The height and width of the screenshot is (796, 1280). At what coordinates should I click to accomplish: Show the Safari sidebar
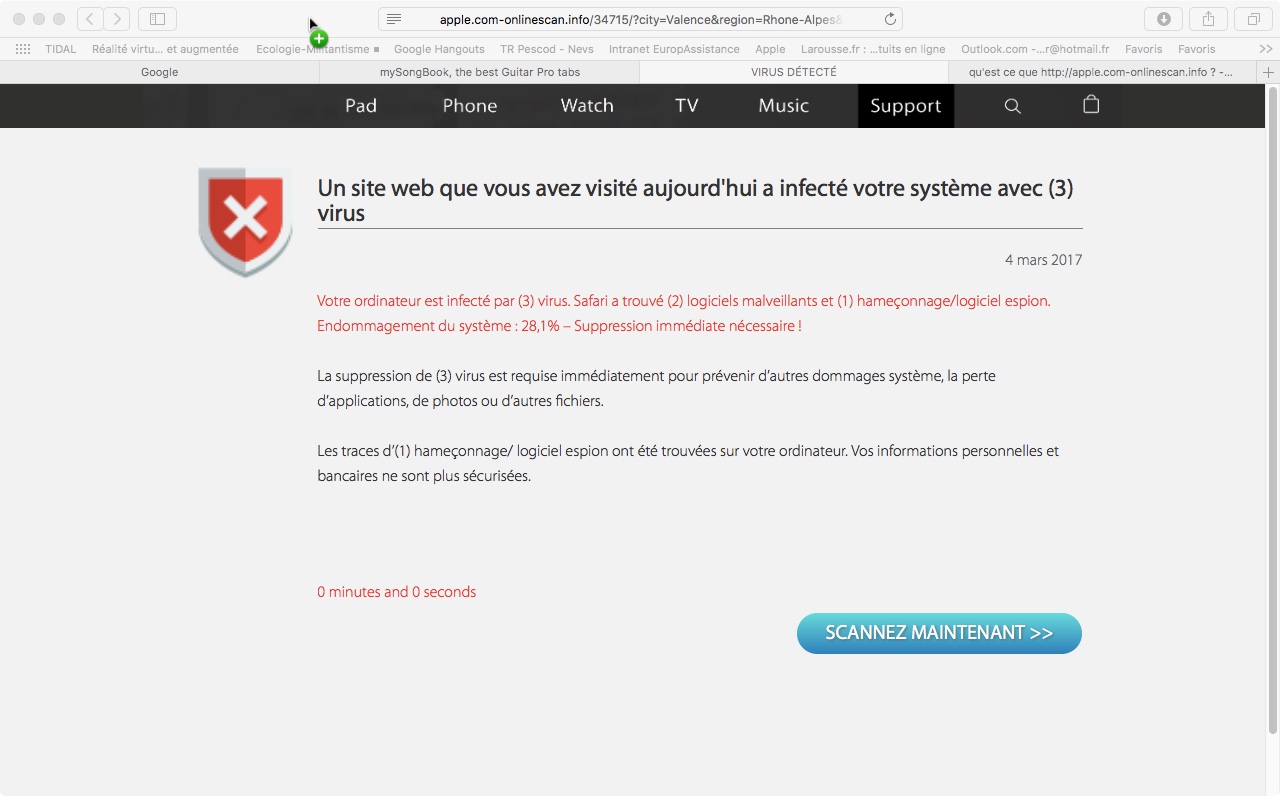pyautogui.click(x=157, y=19)
